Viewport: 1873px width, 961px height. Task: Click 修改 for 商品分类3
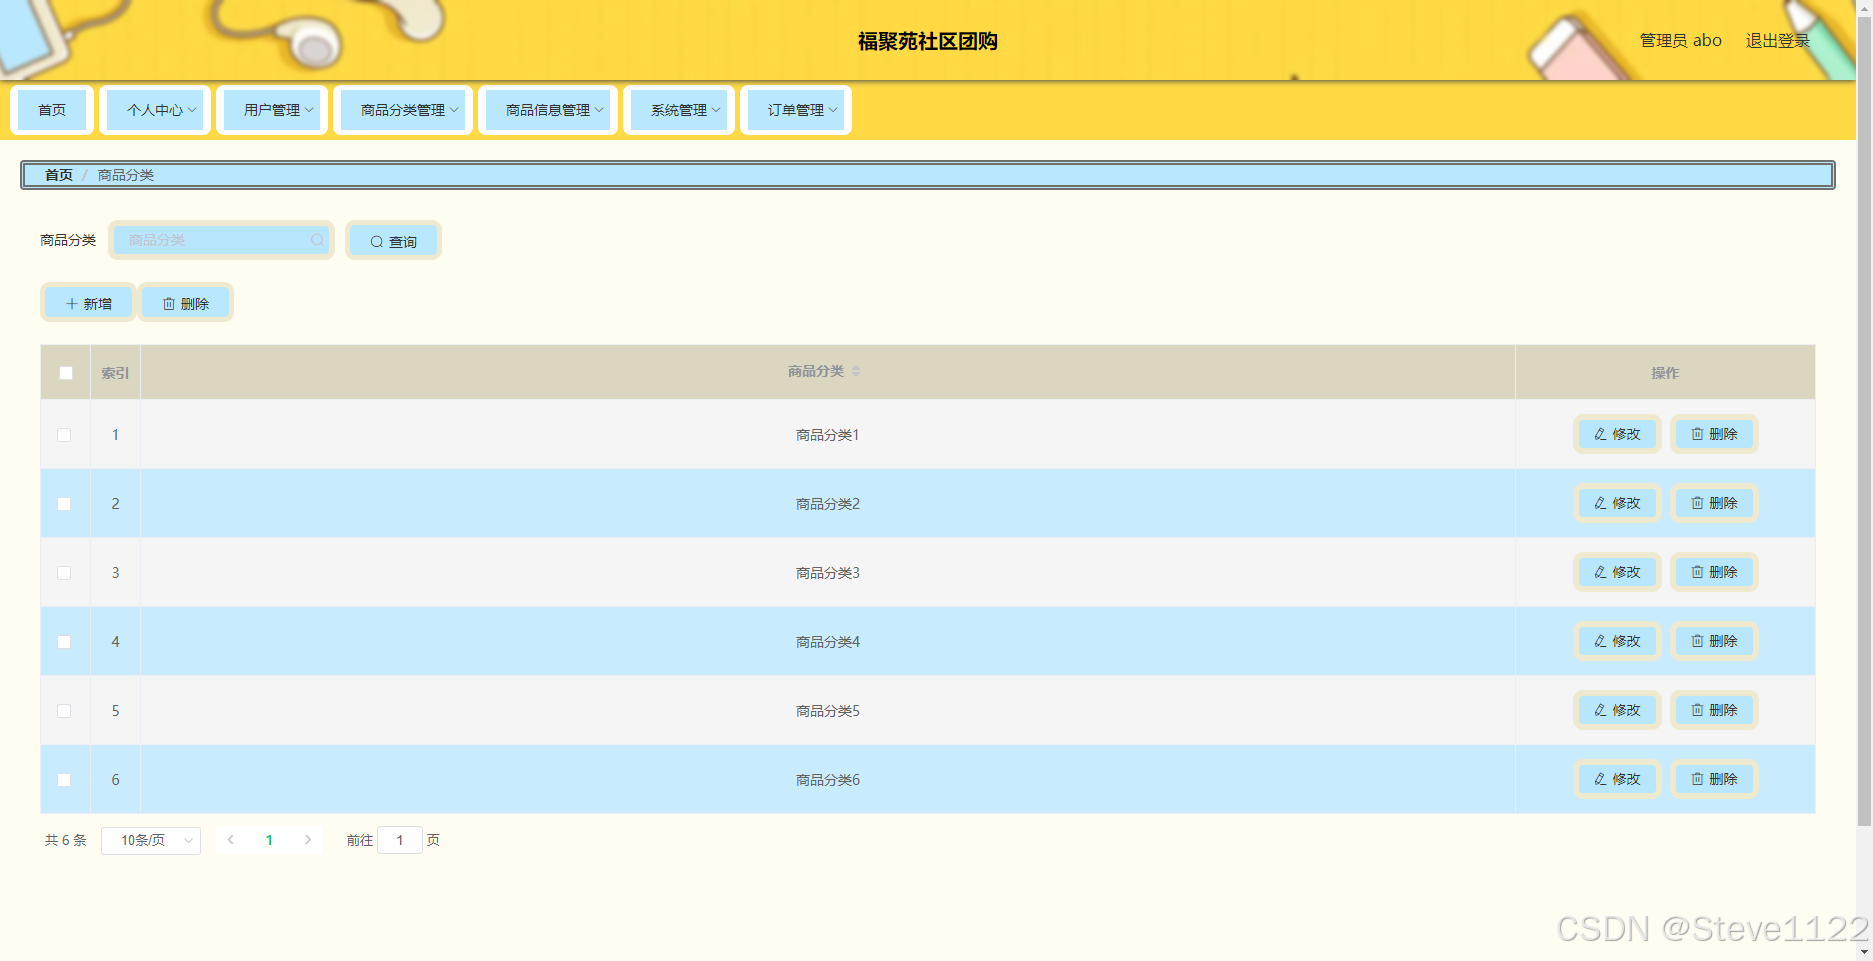(1617, 572)
